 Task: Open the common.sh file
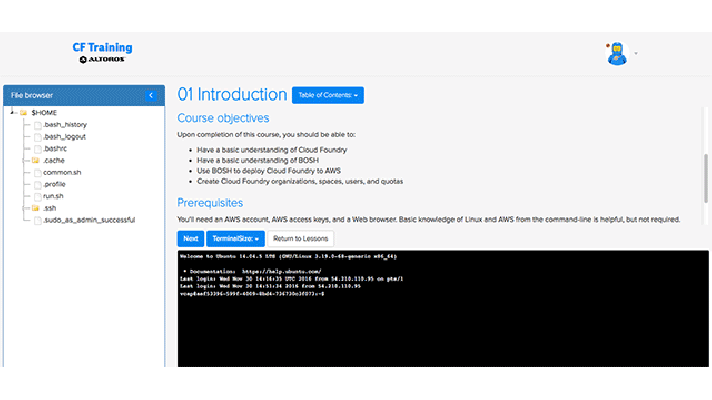point(62,173)
